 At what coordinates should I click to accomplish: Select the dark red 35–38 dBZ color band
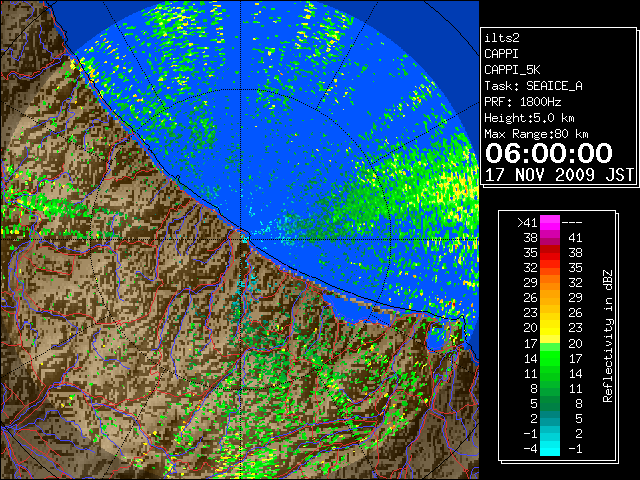click(x=550, y=252)
